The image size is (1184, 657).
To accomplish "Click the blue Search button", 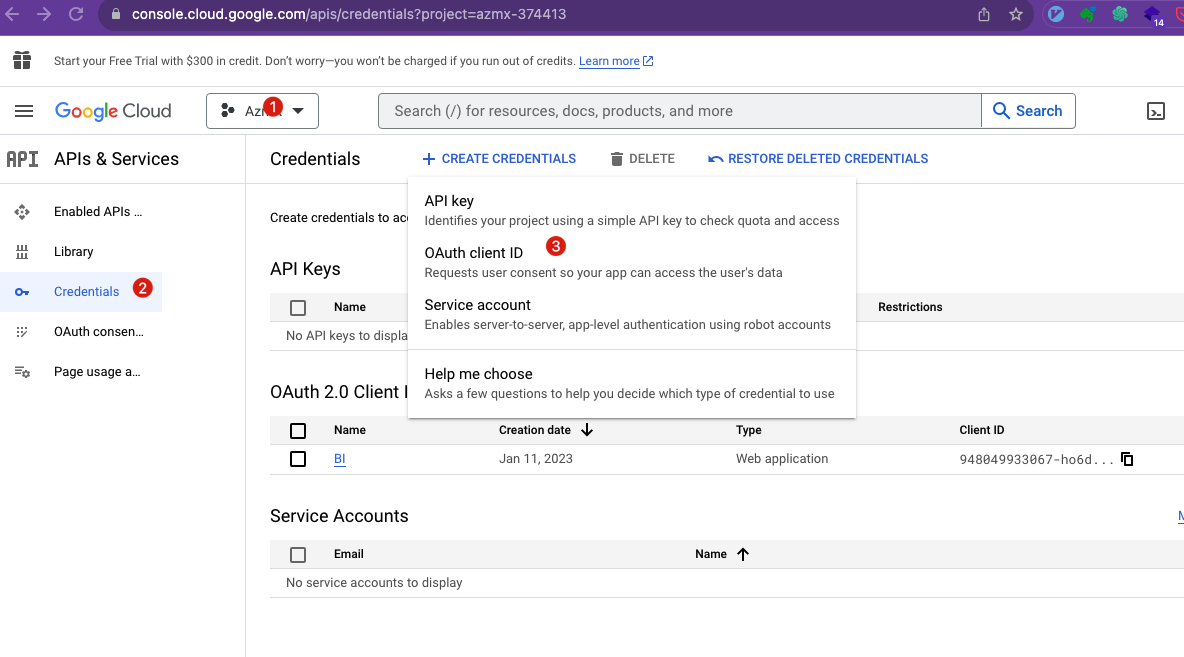I will click(1028, 111).
